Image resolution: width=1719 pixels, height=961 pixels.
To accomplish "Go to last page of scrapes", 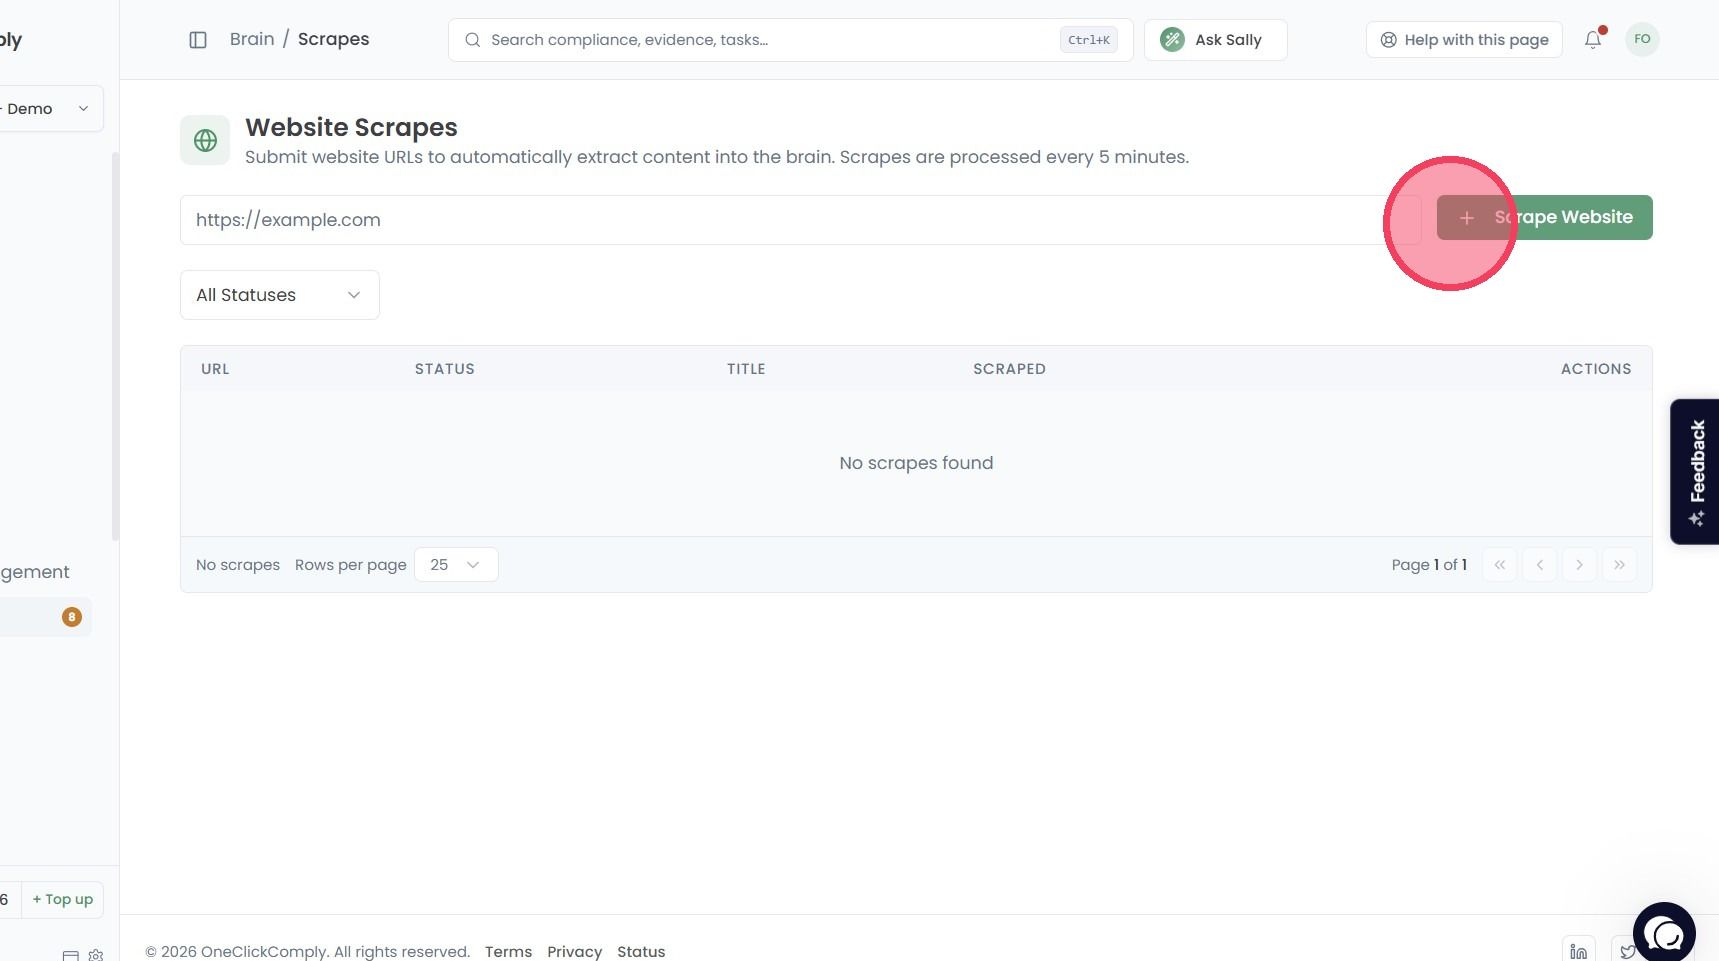I will click(1619, 565).
